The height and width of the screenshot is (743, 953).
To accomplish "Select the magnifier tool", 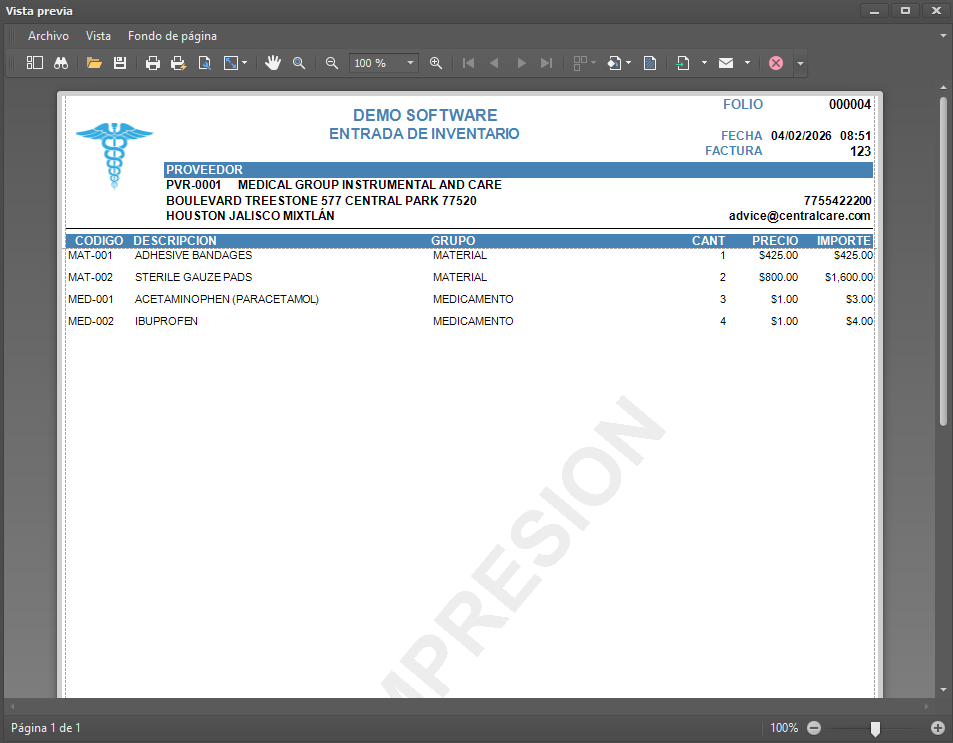I will 299,63.
